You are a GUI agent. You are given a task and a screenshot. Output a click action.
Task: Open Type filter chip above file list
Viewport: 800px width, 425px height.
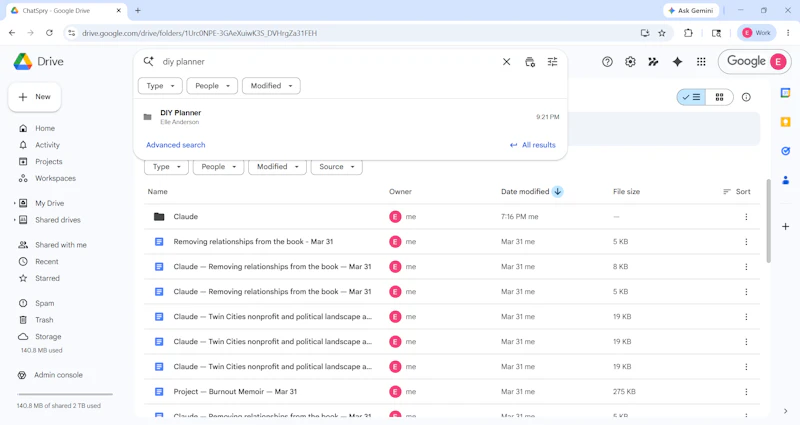click(166, 167)
